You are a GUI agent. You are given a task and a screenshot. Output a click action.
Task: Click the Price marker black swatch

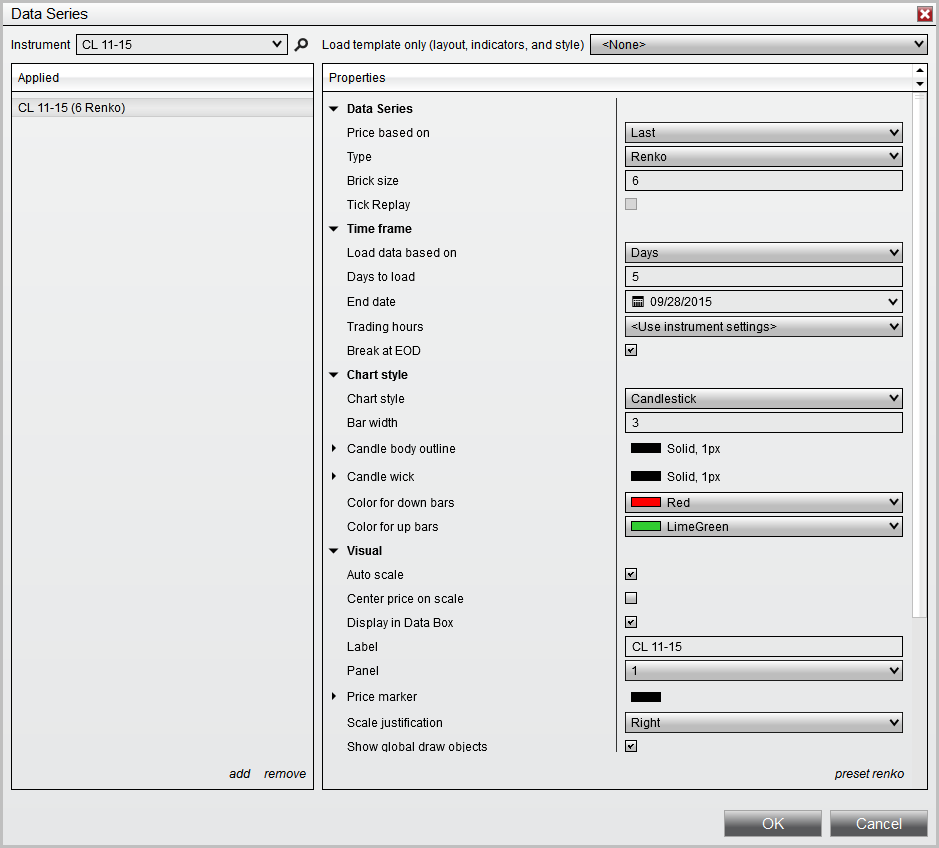(646, 696)
